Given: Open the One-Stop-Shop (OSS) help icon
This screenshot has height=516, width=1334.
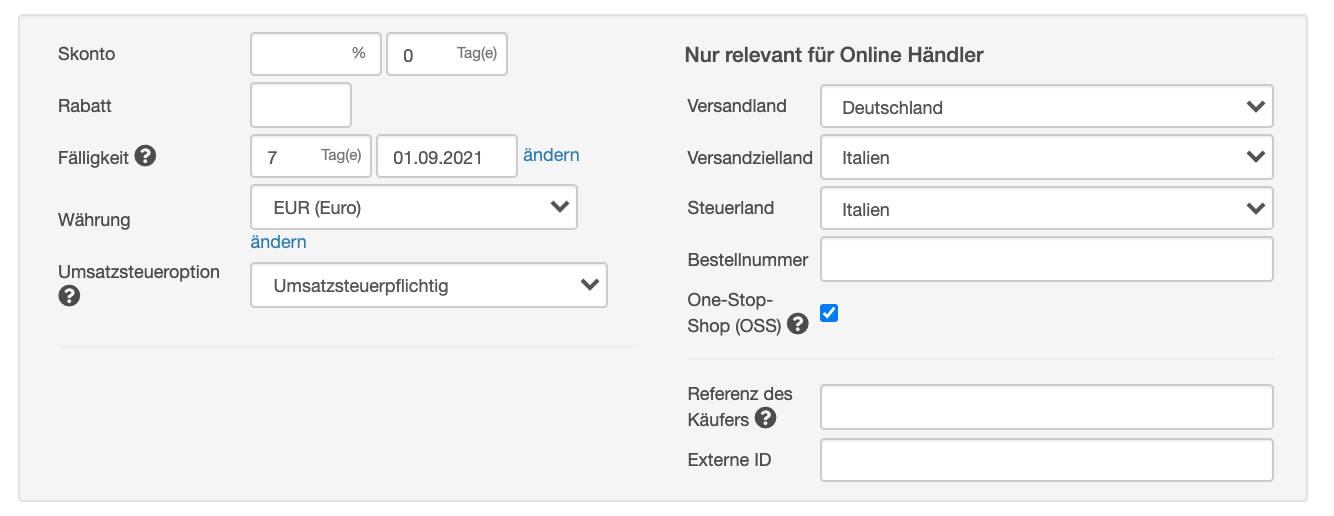Looking at the screenshot, I should (797, 324).
